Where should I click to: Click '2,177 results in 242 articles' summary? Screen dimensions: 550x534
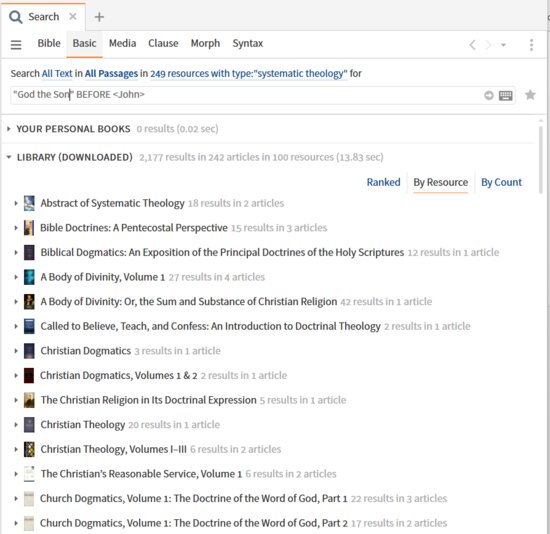click(261, 157)
